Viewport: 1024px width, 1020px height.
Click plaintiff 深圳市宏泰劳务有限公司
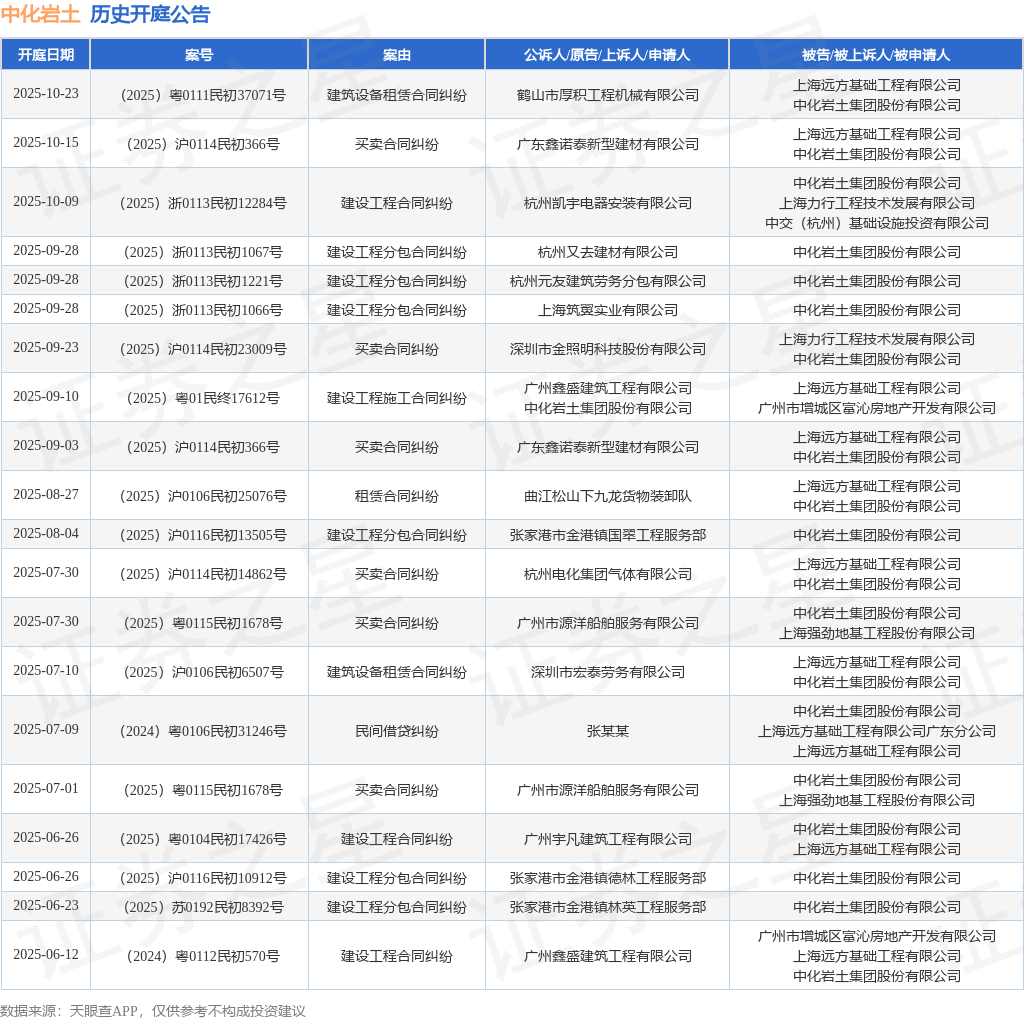tap(607, 673)
